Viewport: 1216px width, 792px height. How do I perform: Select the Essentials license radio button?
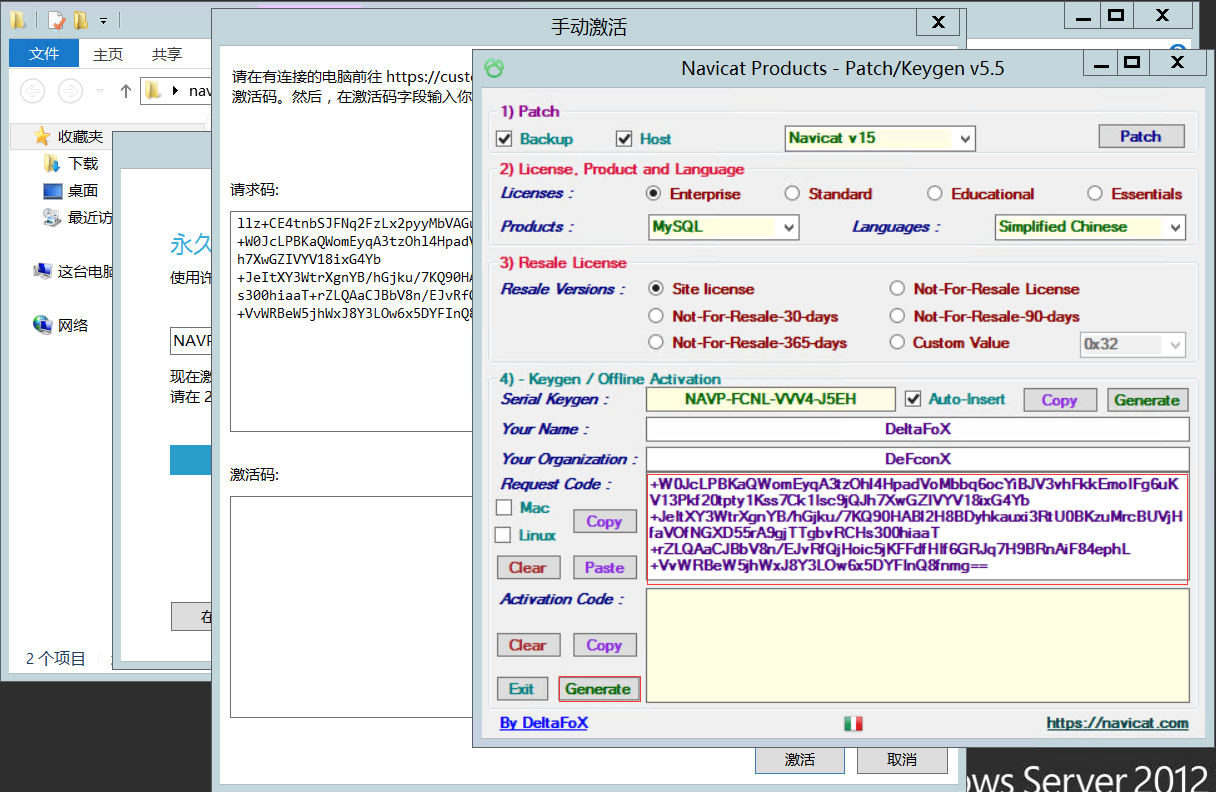coord(1095,194)
